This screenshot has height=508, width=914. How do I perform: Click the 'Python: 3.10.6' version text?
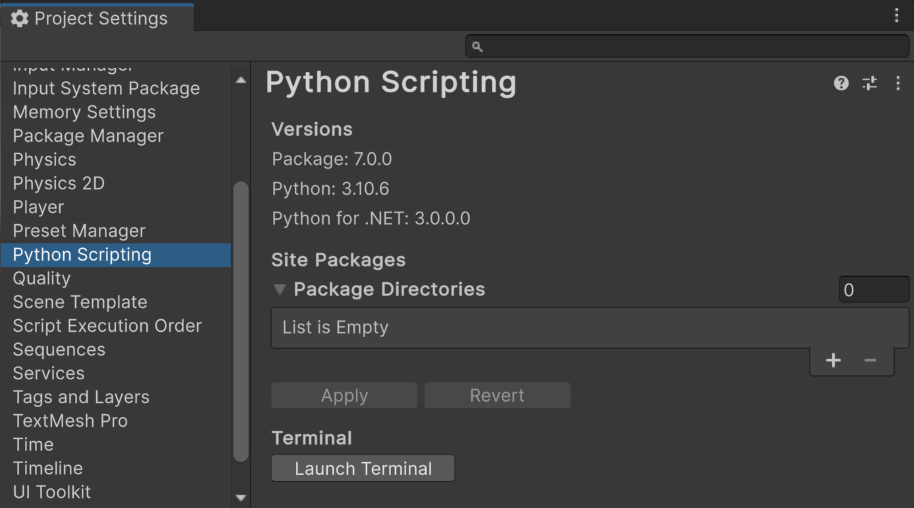click(x=330, y=189)
